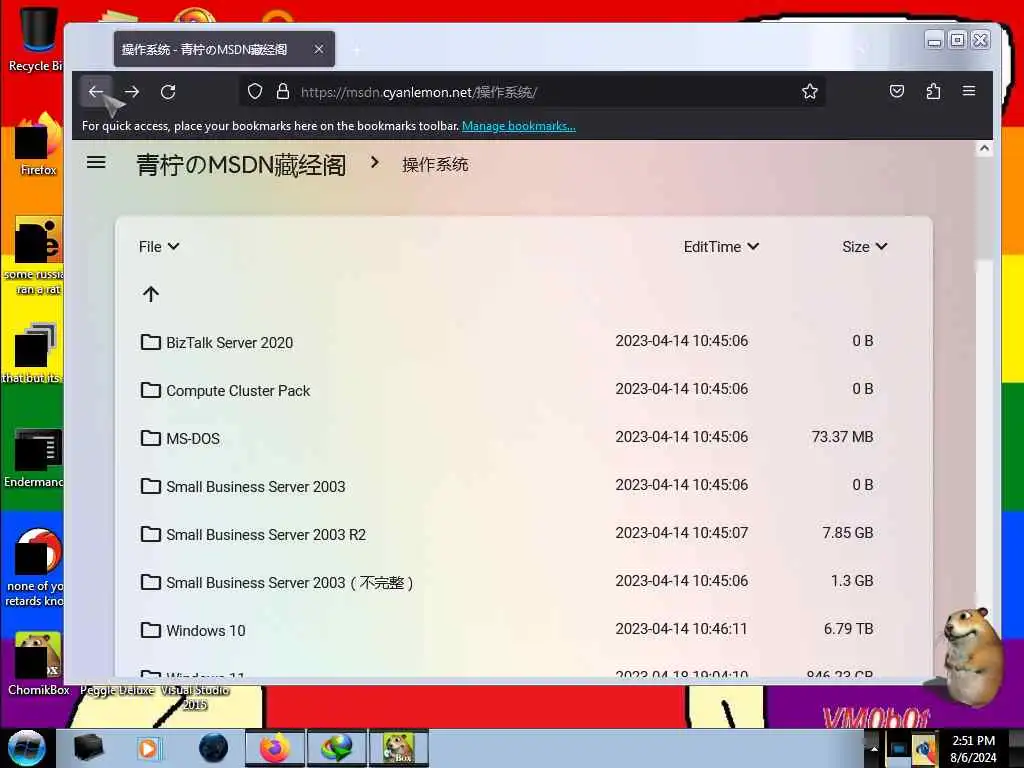Viewport: 1024px width, 768px height.
Task: Open the Pocket save icon
Action: [x=897, y=91]
